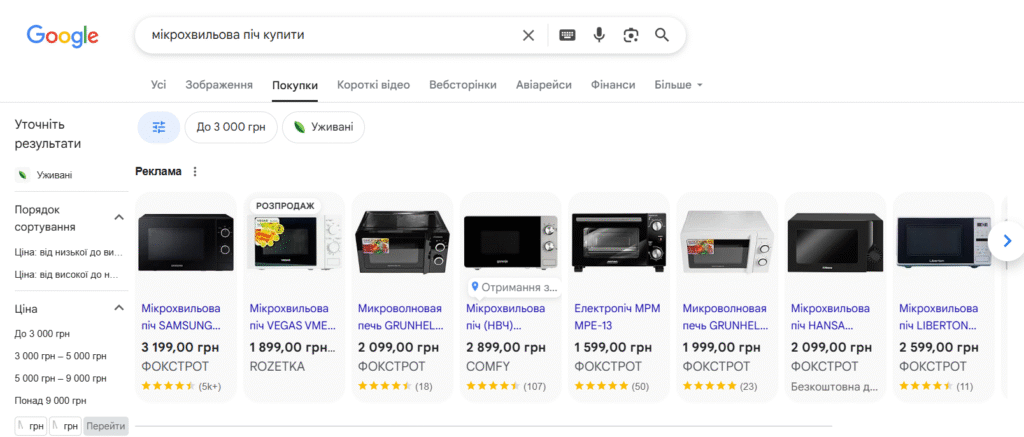Expand the Більше dropdown menu
Screen dimensions: 1024x437
click(678, 85)
